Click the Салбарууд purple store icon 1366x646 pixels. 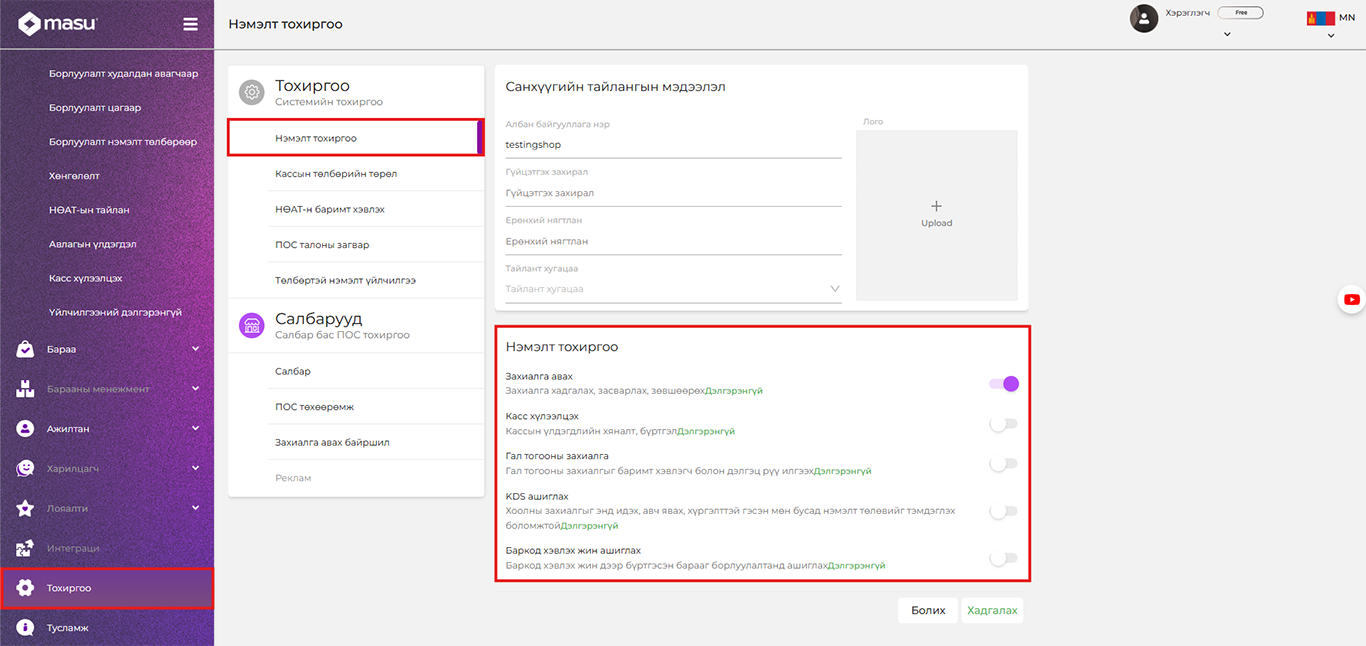point(252,325)
